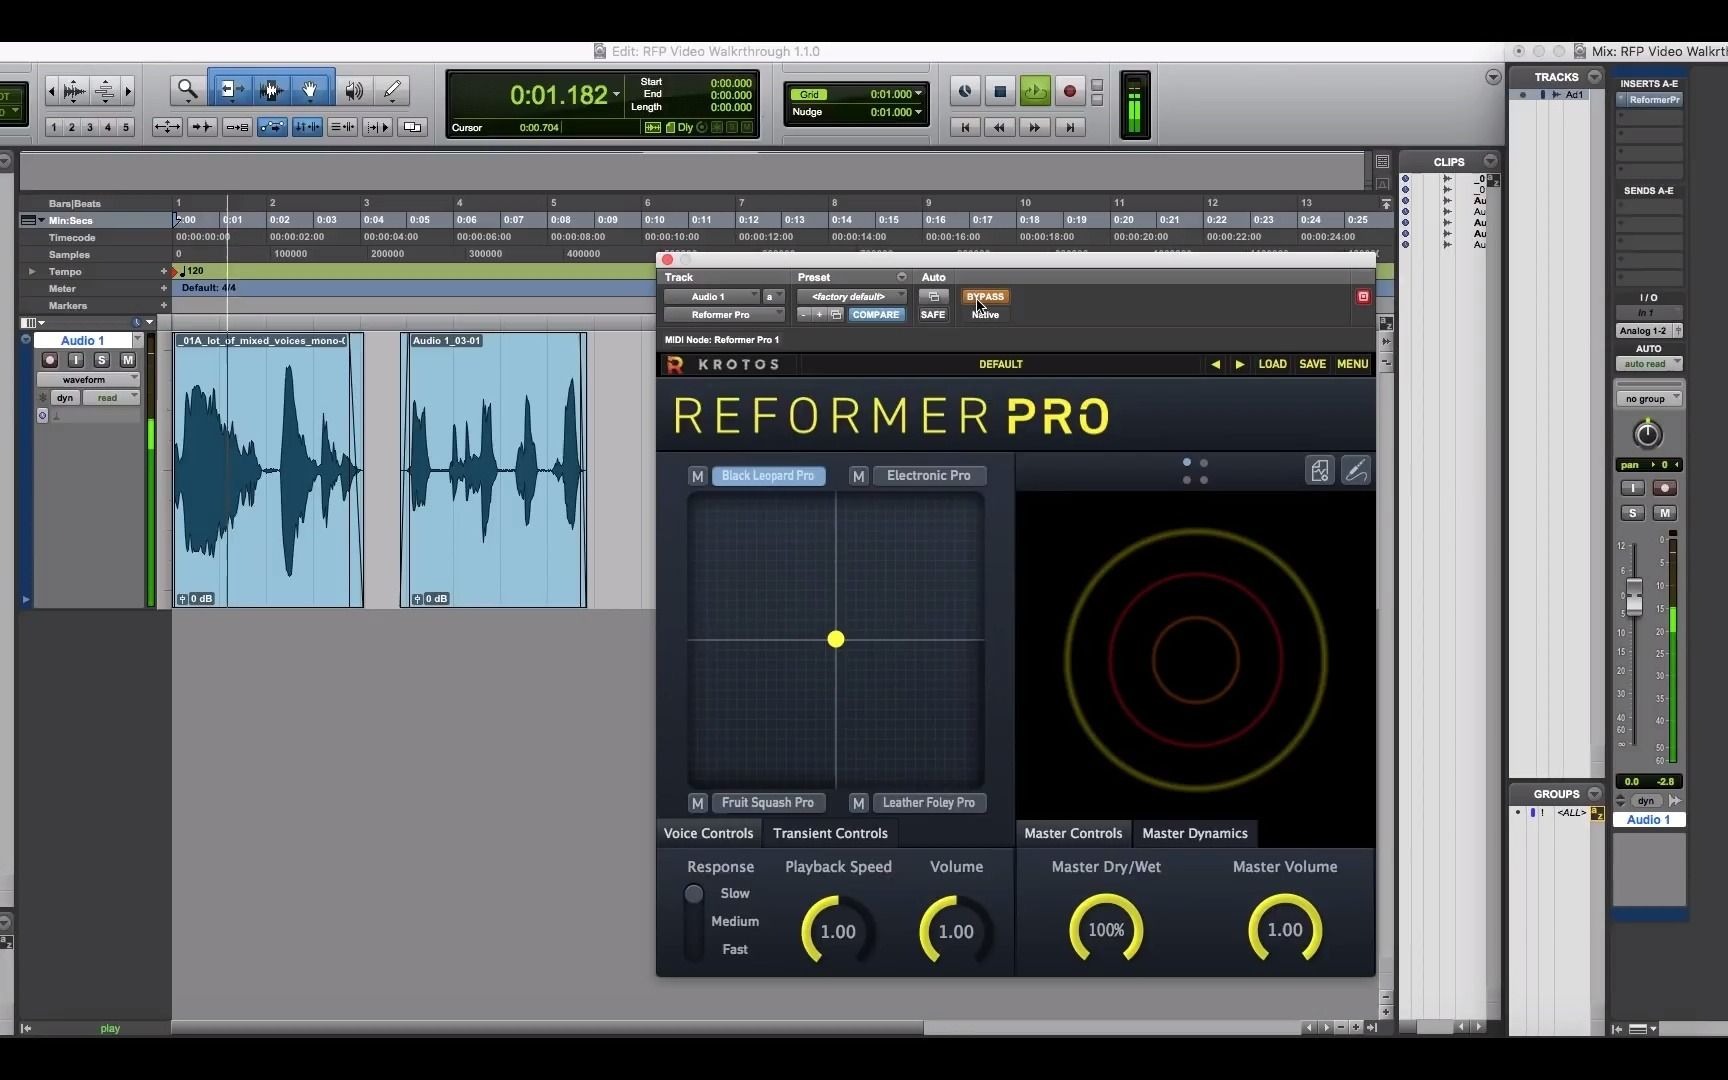The image size is (1728, 1080).
Task: Open Reformer Pro library browser icon
Action: pos(1320,470)
